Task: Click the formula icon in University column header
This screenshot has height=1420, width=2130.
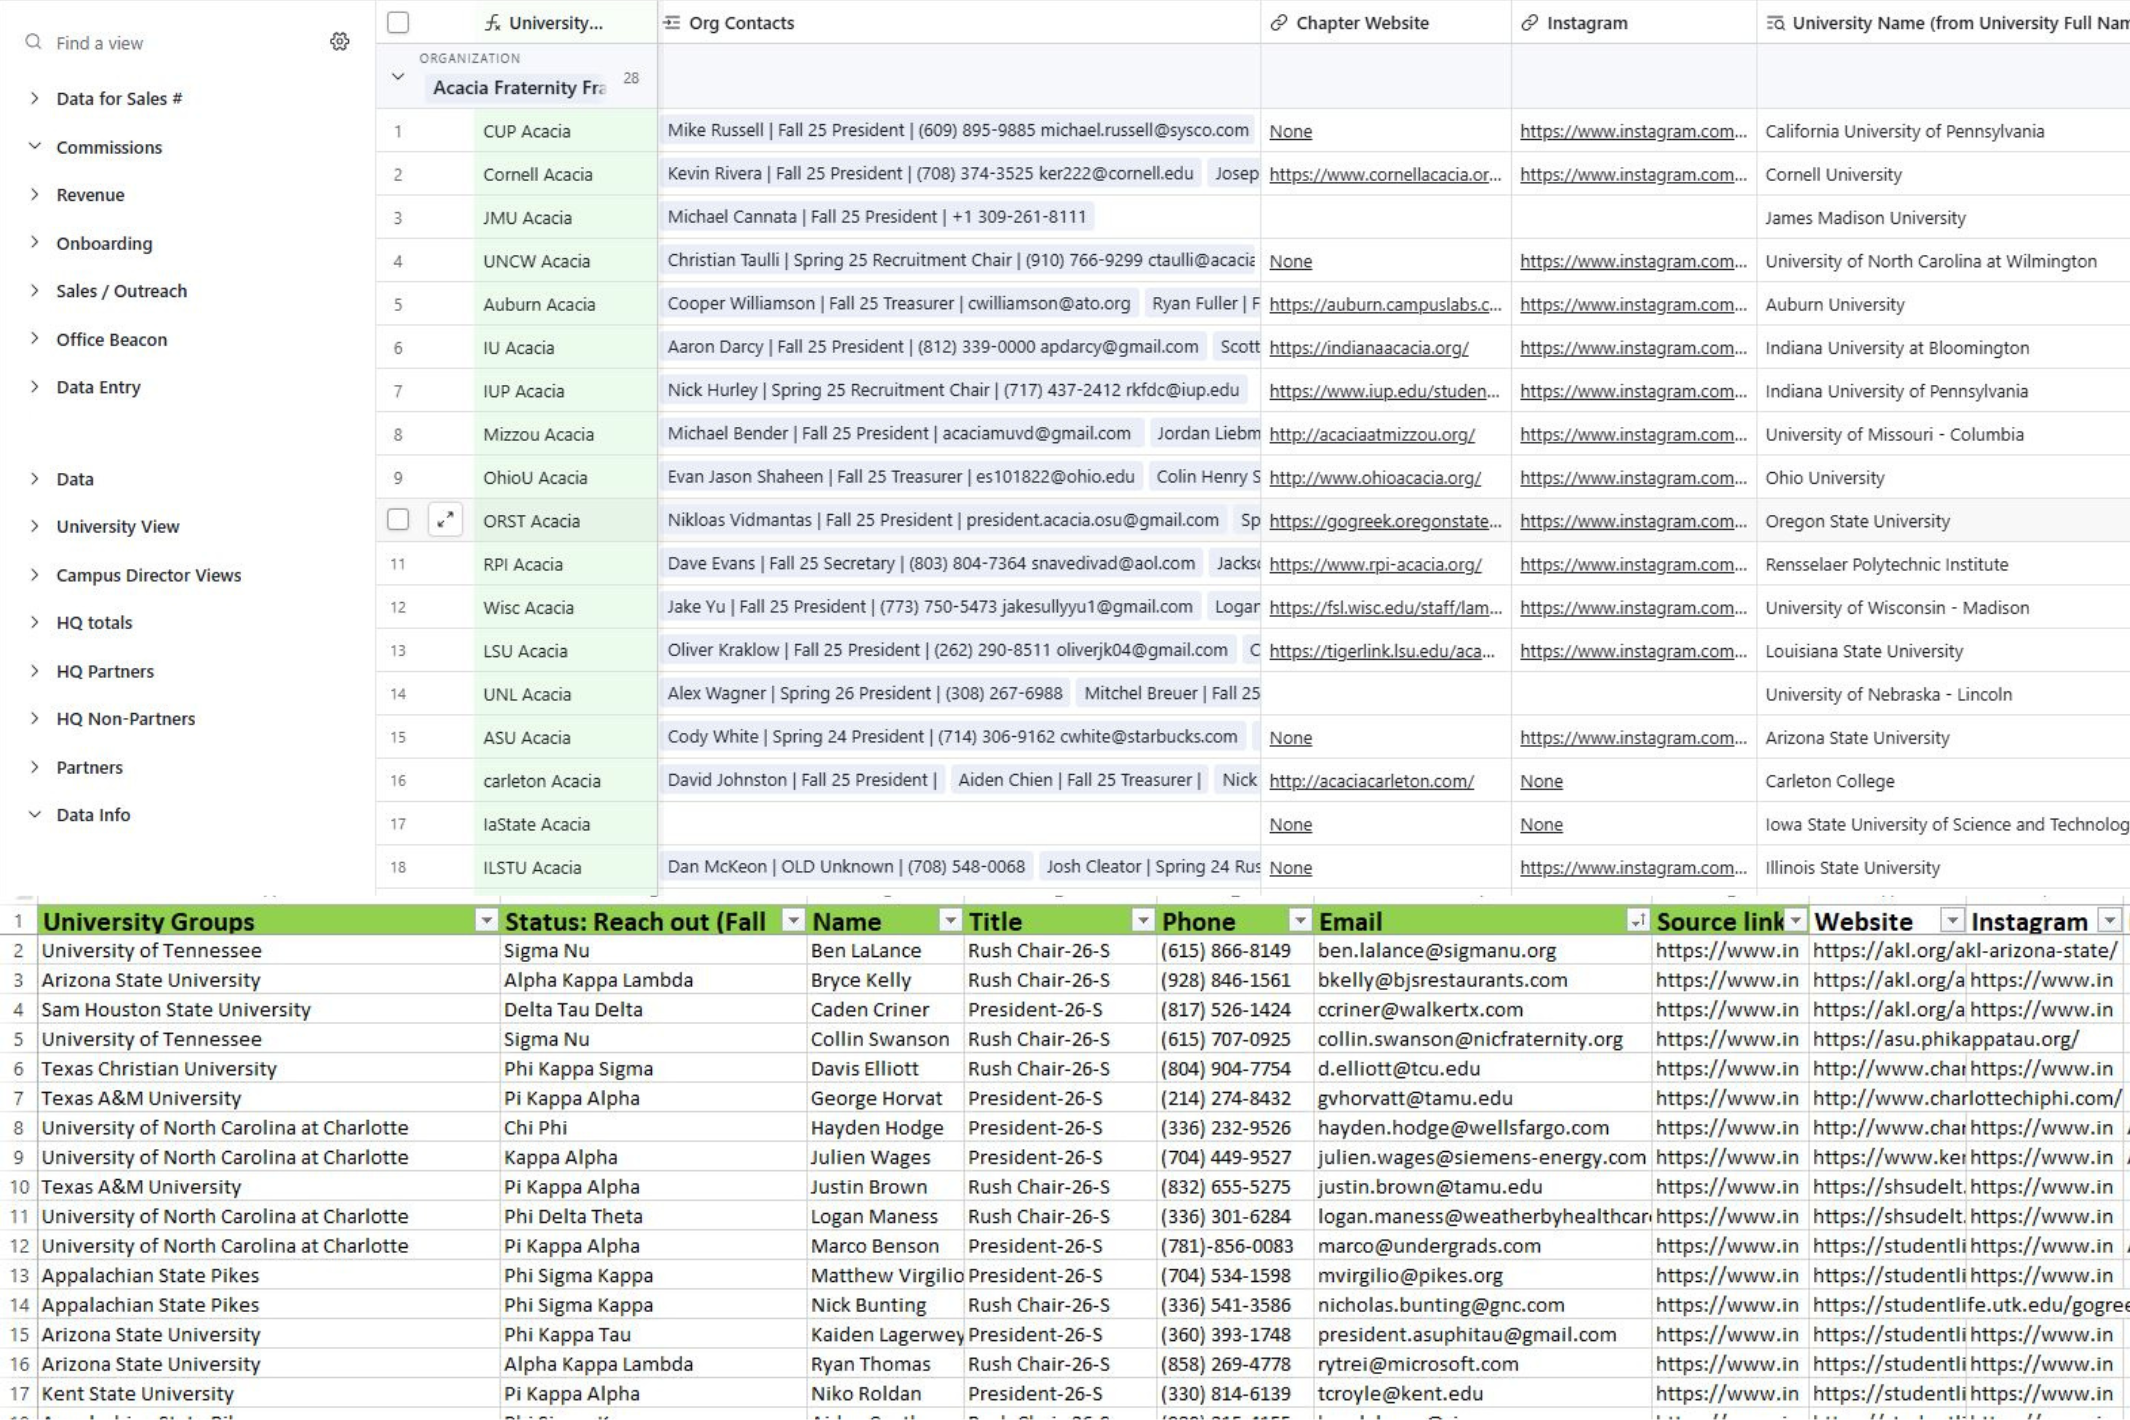Action: tap(492, 23)
